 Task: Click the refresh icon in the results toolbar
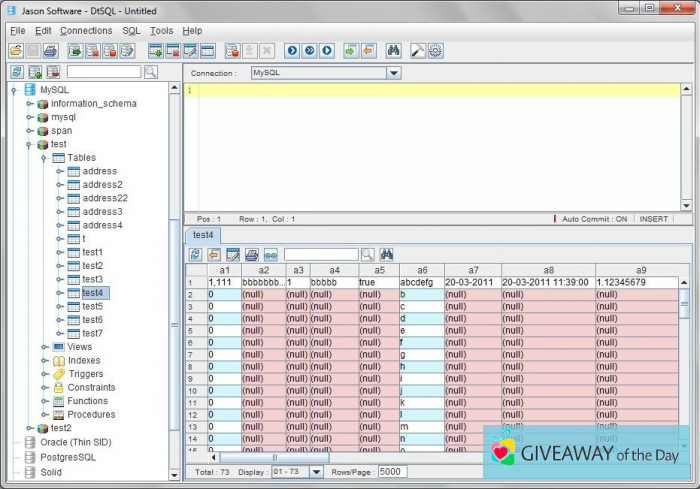coord(195,255)
